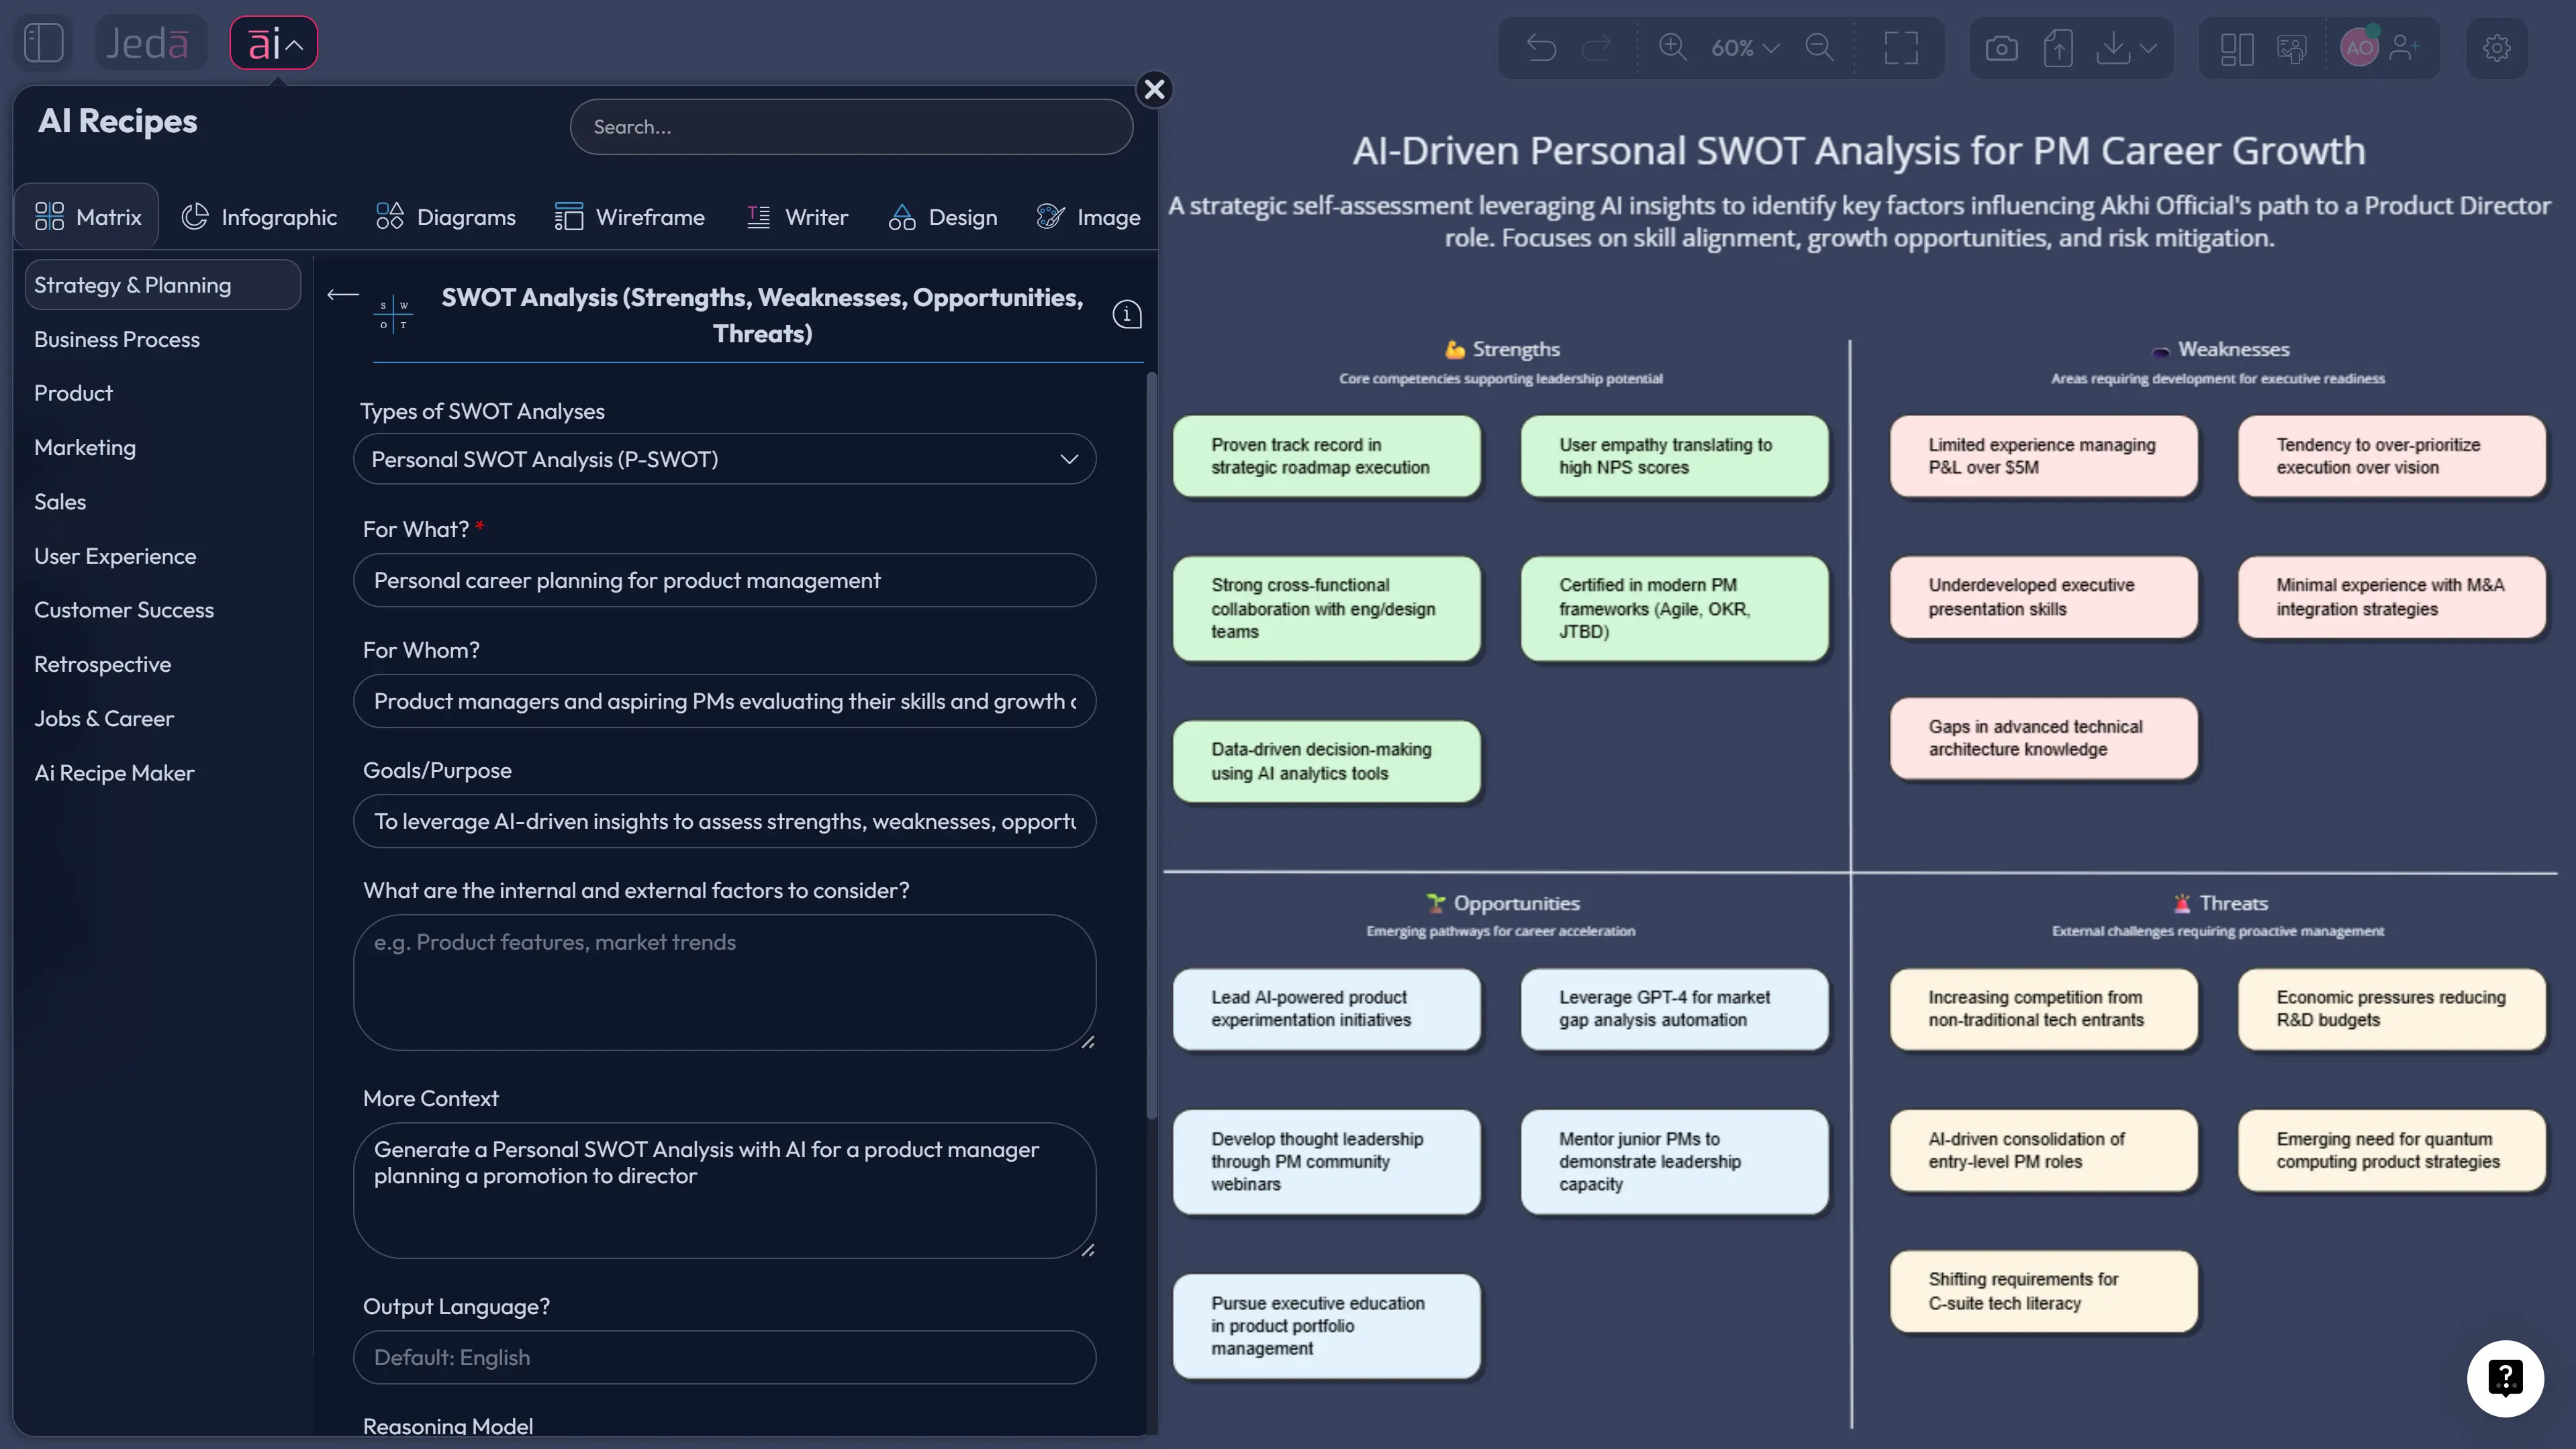Select the Image recipes tab
Image resolution: width=2576 pixels, height=1449 pixels.
click(1089, 216)
